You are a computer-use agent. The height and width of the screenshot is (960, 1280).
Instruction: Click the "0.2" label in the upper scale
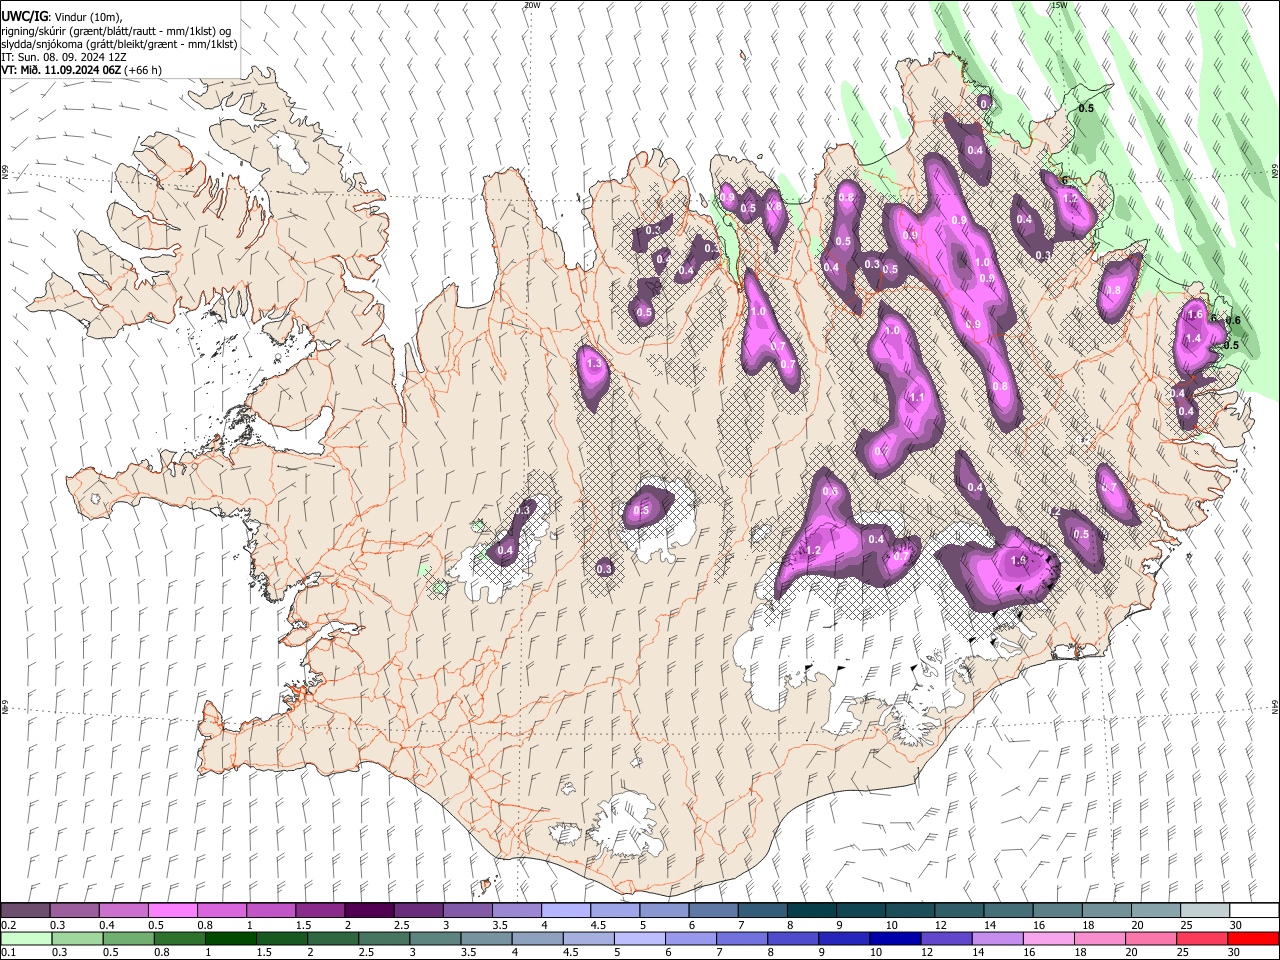coord(9,925)
